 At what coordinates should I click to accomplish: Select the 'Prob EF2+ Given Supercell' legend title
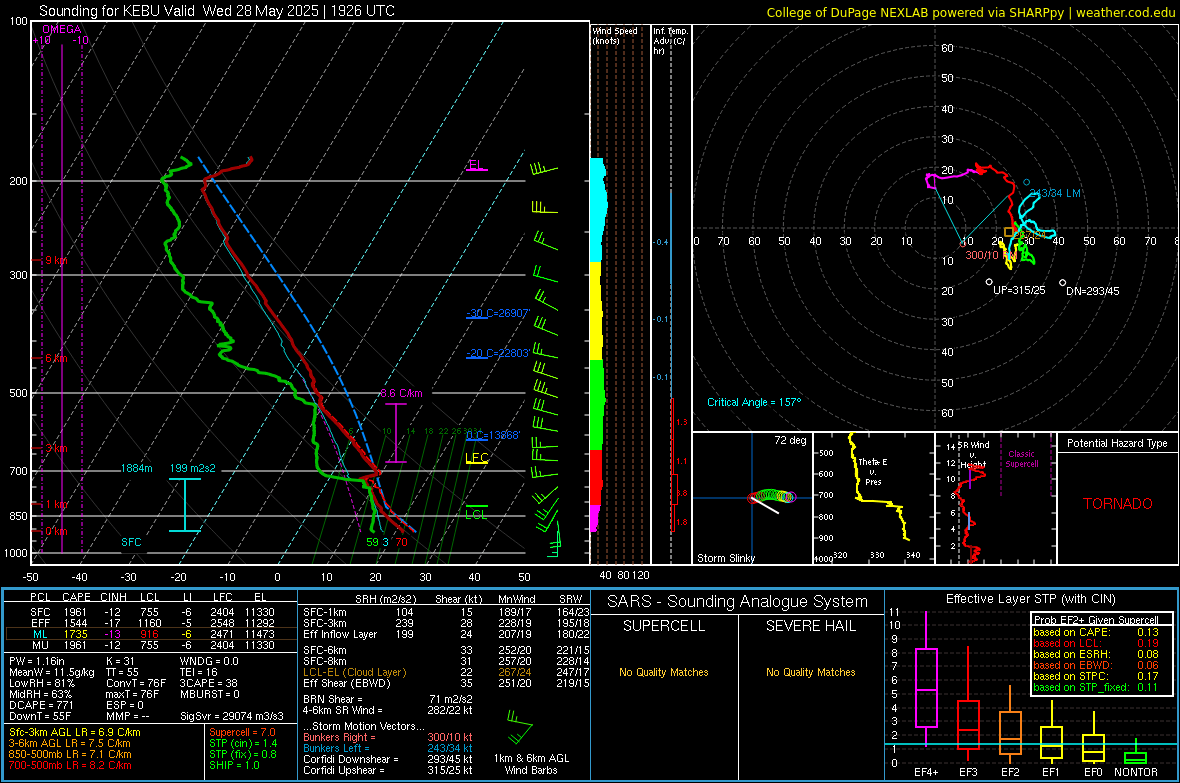(x=1096, y=620)
